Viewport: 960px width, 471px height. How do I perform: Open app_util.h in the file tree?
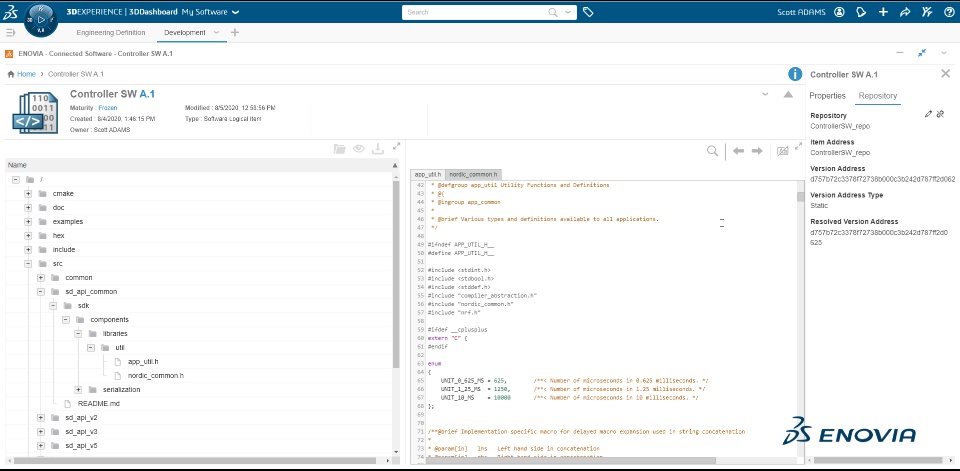[143, 361]
